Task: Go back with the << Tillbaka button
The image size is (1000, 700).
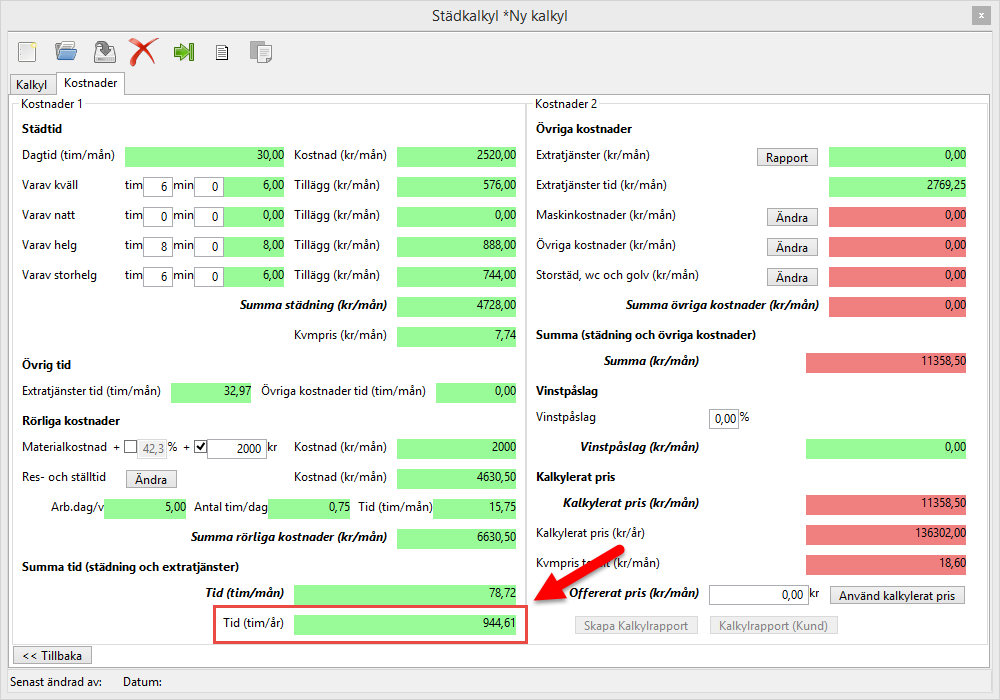Action: point(51,655)
